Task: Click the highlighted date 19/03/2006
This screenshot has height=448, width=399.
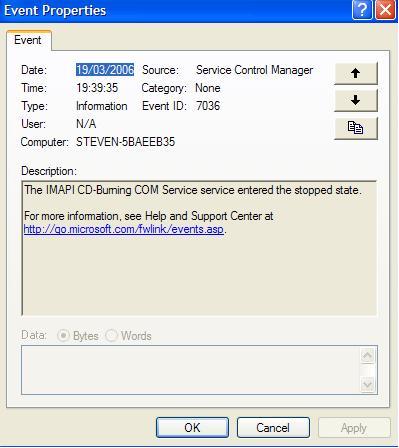Action: coord(105,70)
